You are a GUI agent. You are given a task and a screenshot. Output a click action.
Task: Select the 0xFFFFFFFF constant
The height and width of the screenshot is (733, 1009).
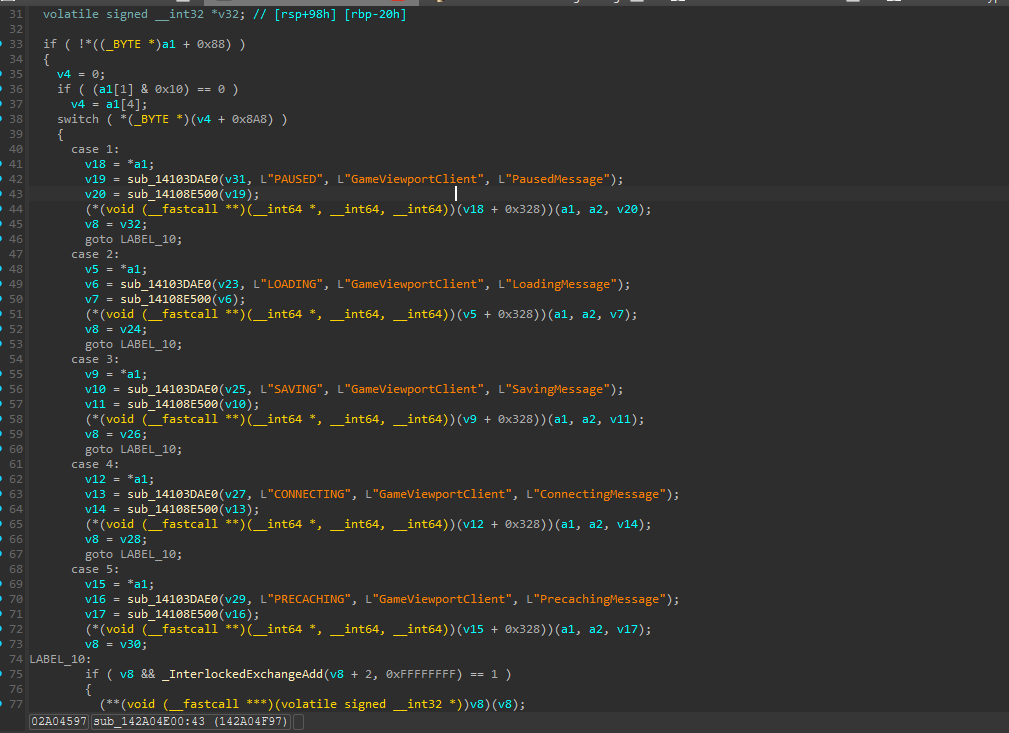click(421, 674)
